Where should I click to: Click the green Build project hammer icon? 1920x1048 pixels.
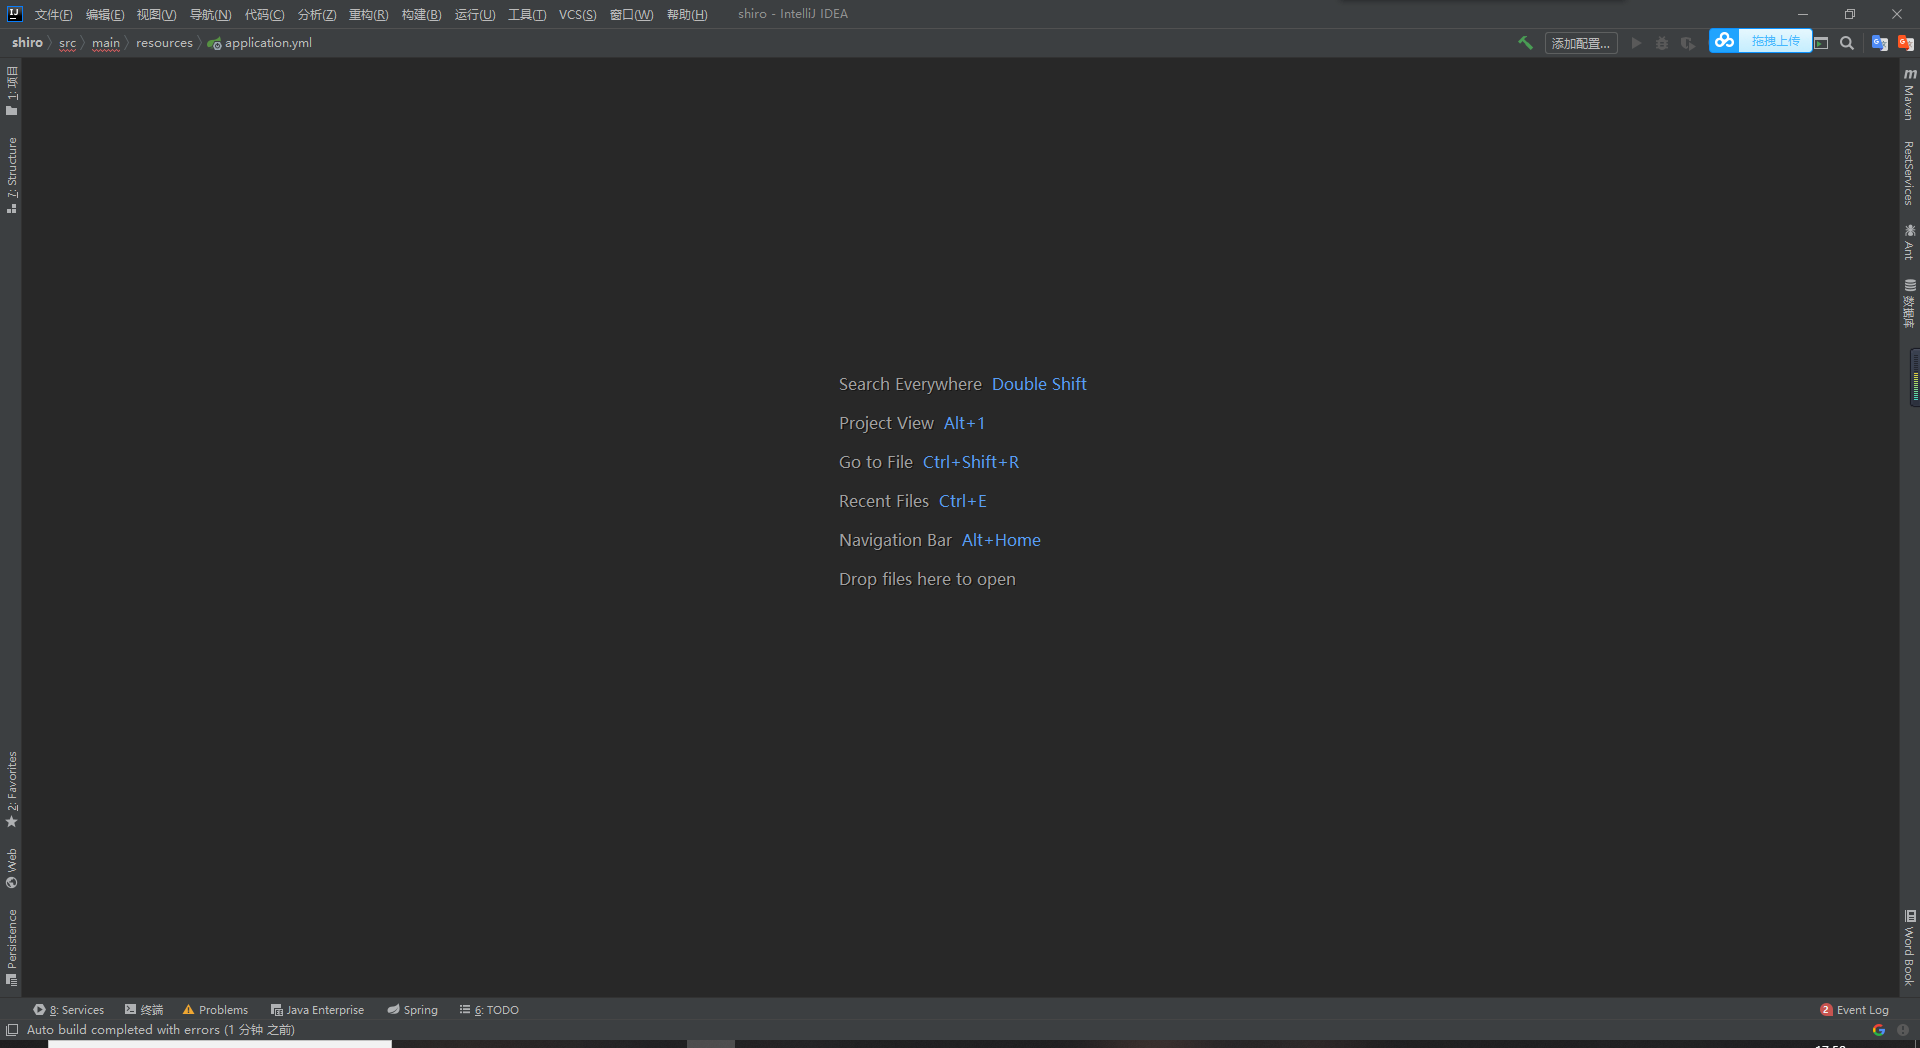(1525, 43)
